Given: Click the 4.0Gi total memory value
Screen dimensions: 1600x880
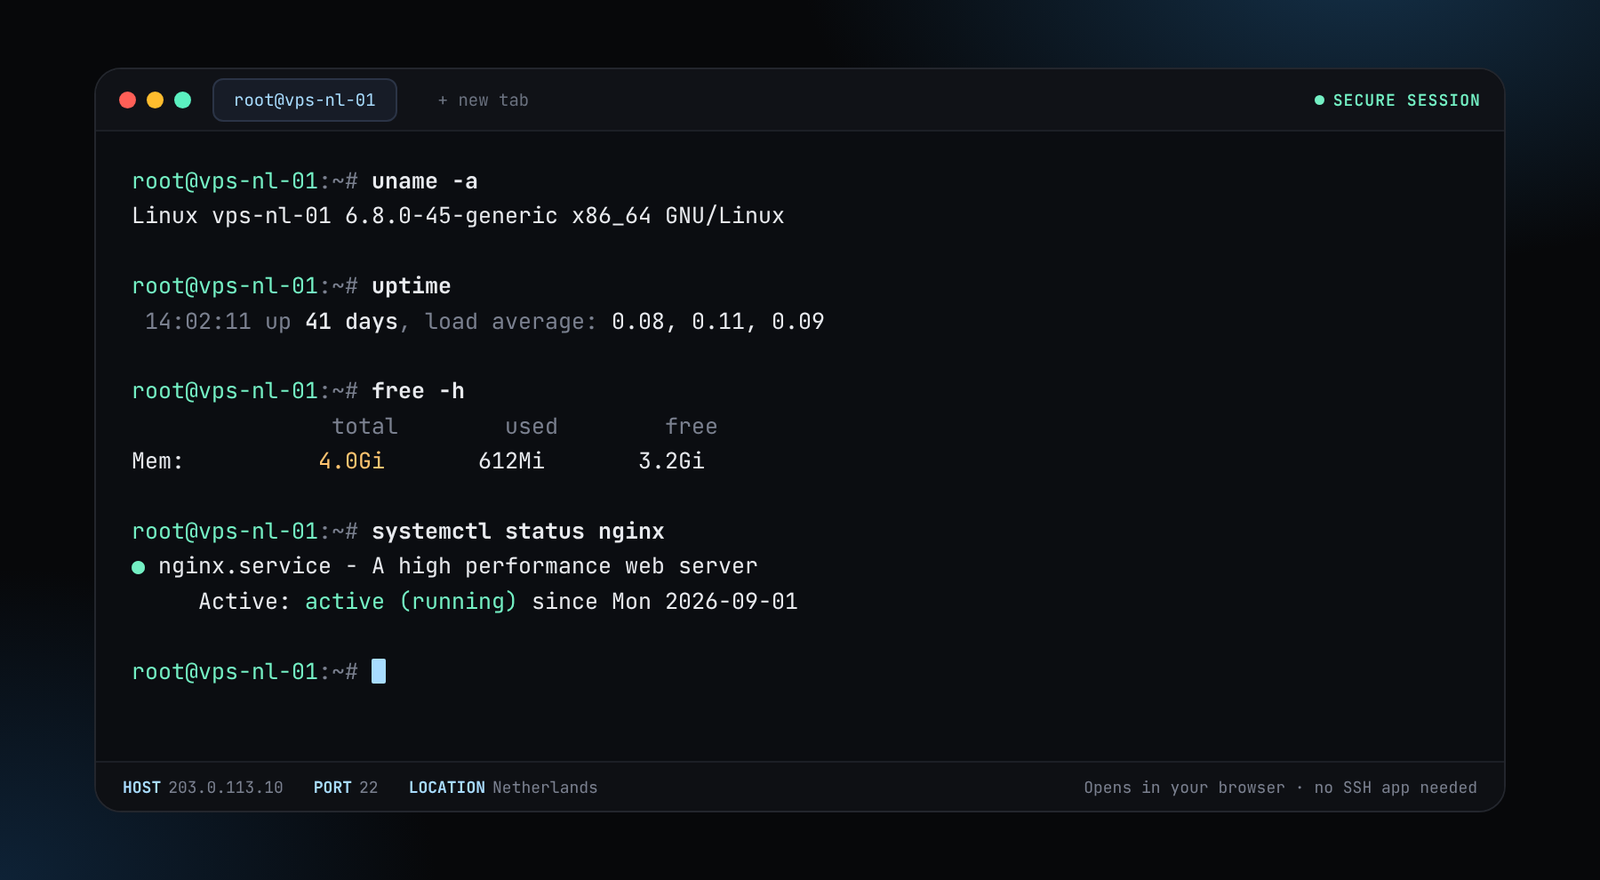Looking at the screenshot, I should click(x=351, y=461).
